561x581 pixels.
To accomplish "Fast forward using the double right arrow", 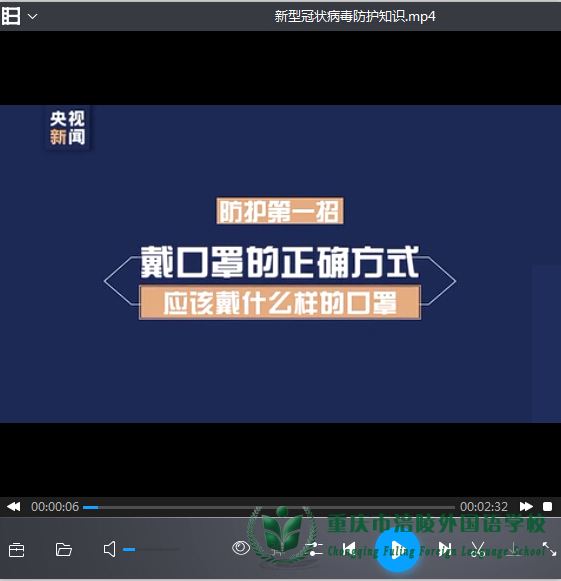I will [x=526, y=507].
